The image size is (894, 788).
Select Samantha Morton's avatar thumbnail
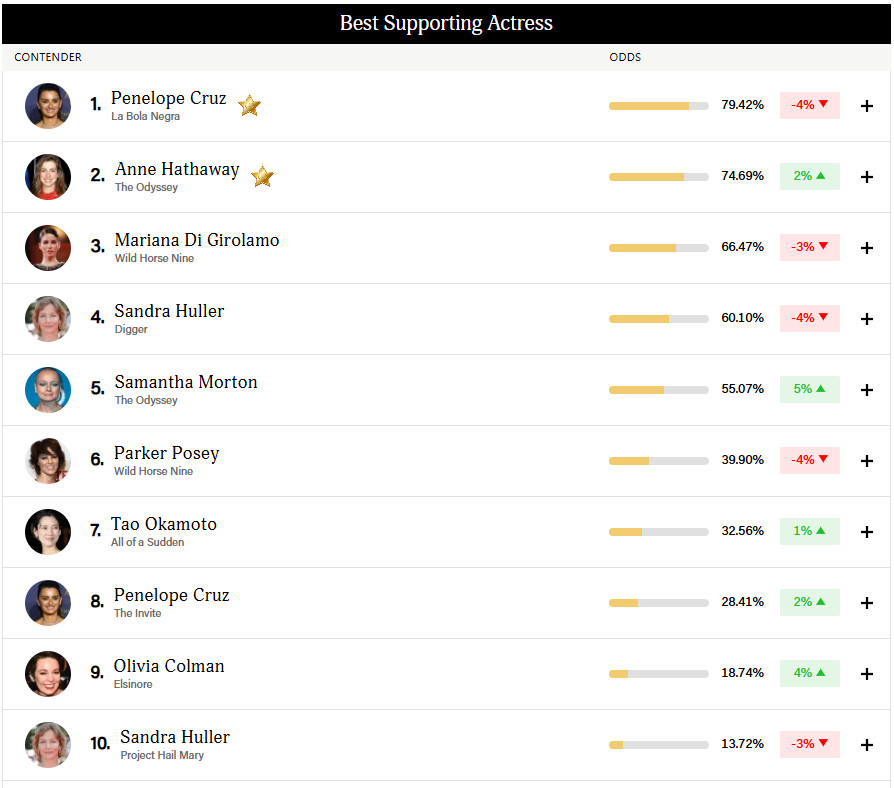[48, 390]
